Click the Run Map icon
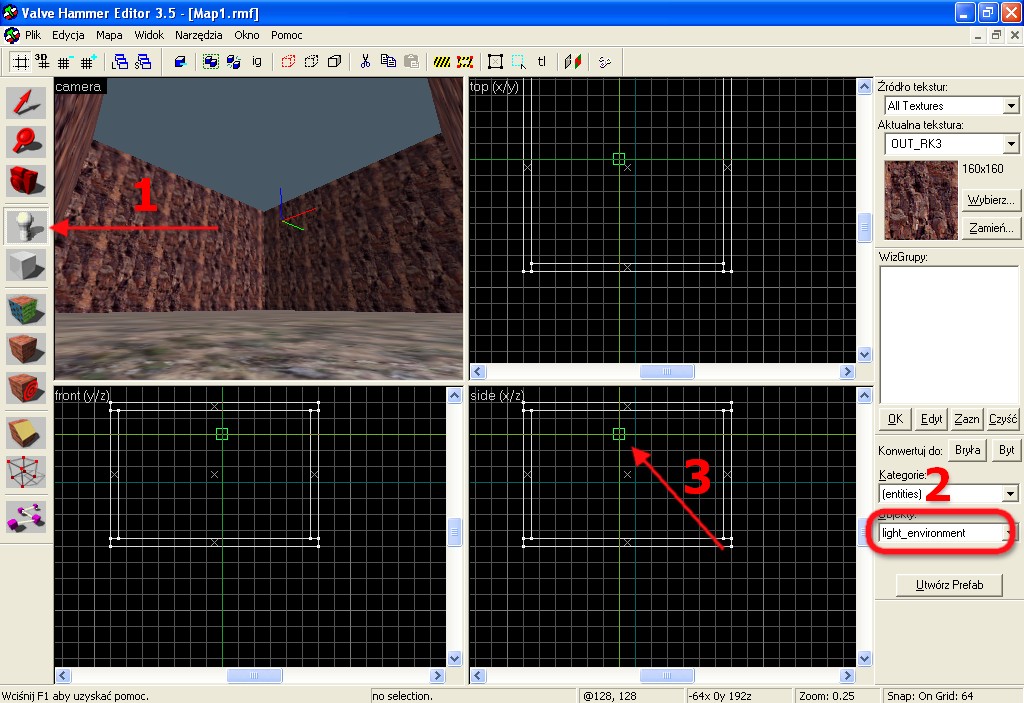 (605, 62)
